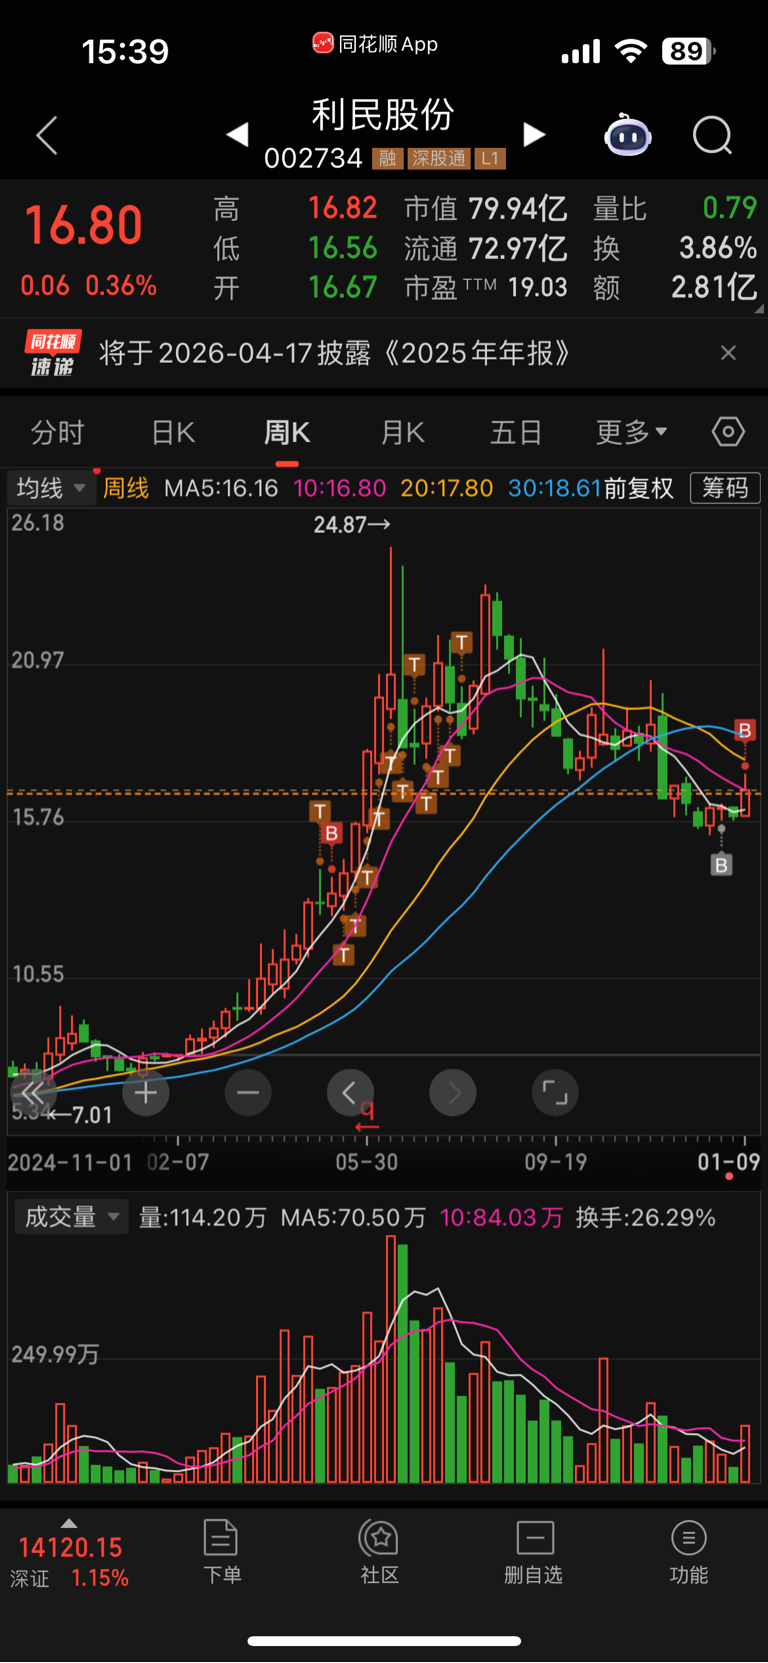The height and width of the screenshot is (1663, 768).
Task: Tap the MA5:16.16 label
Action: pyautogui.click(x=221, y=488)
